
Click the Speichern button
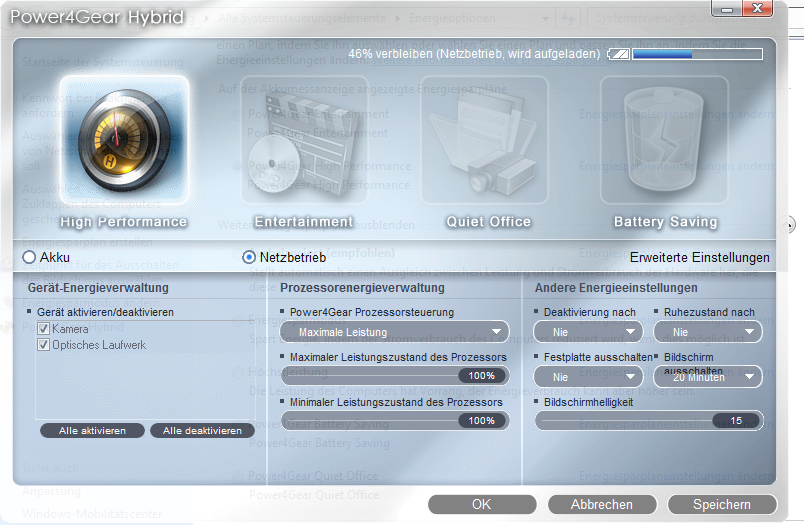(722, 504)
